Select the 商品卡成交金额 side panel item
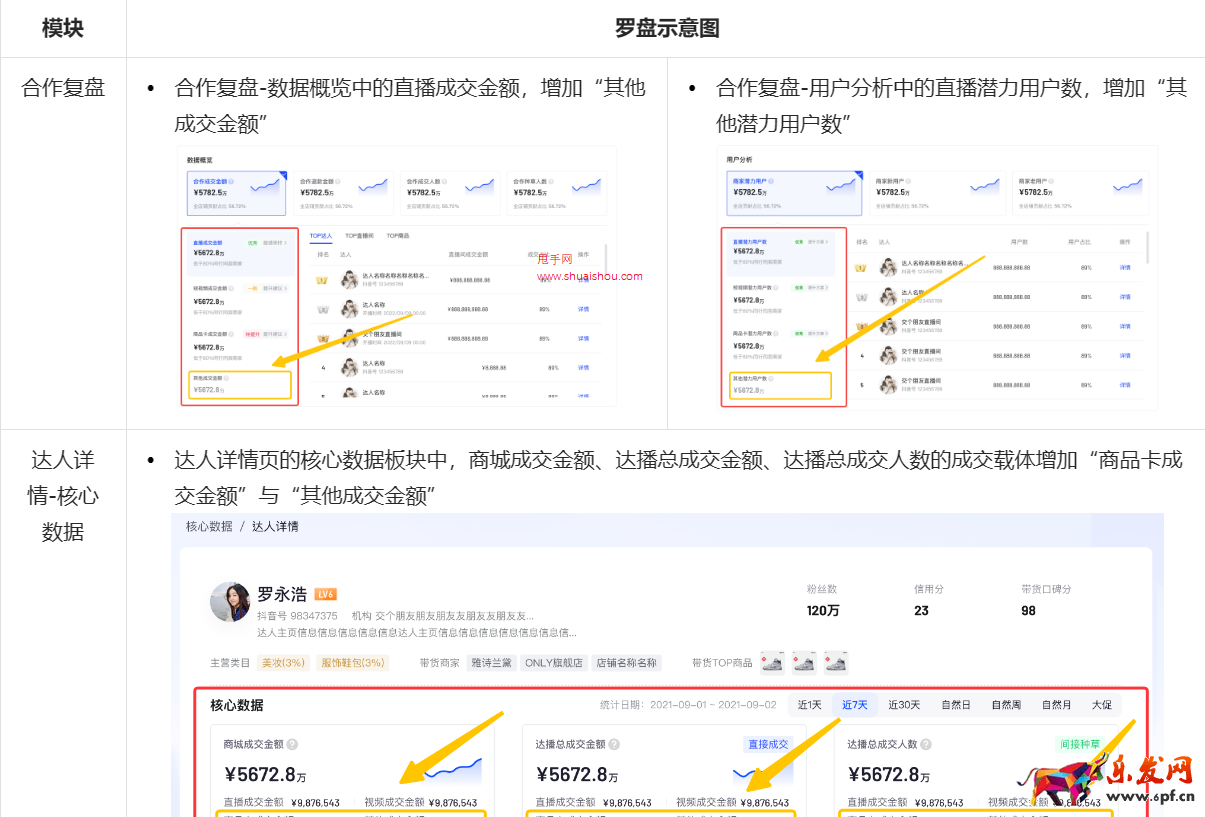This screenshot has width=1205, height=817. coord(240,346)
